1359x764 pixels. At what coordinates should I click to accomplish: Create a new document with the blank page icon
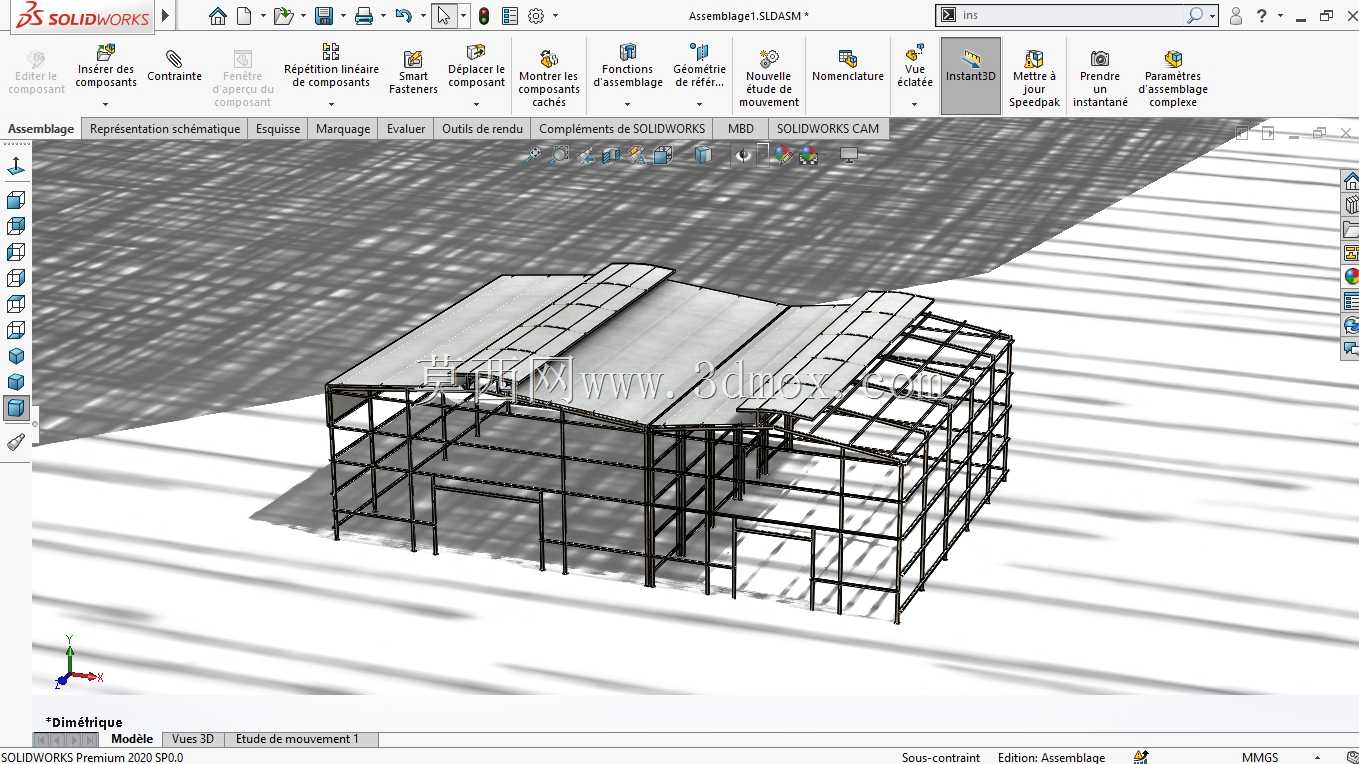(244, 16)
